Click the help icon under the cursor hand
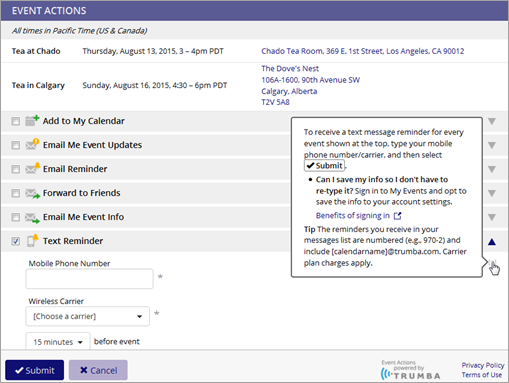Image resolution: width=509 pixels, height=383 pixels. pos(493,263)
